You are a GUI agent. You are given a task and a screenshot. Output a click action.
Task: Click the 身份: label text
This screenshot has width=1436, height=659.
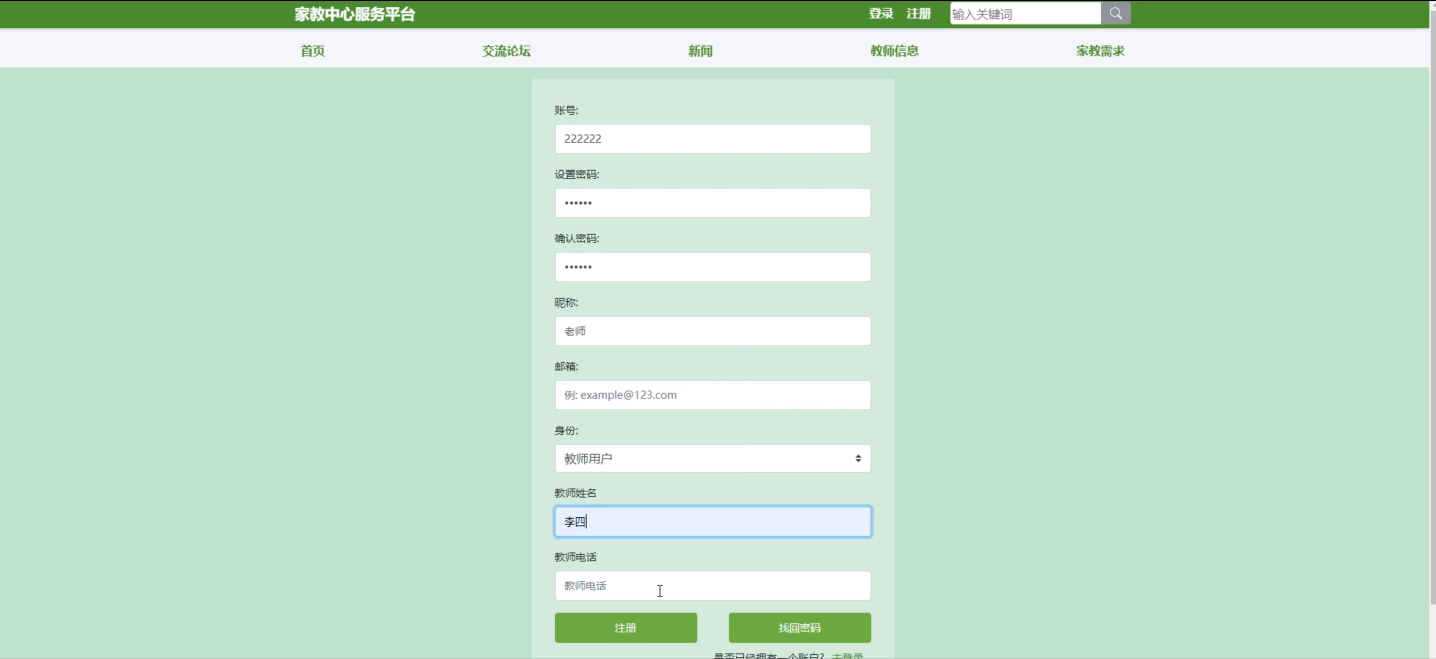click(567, 430)
